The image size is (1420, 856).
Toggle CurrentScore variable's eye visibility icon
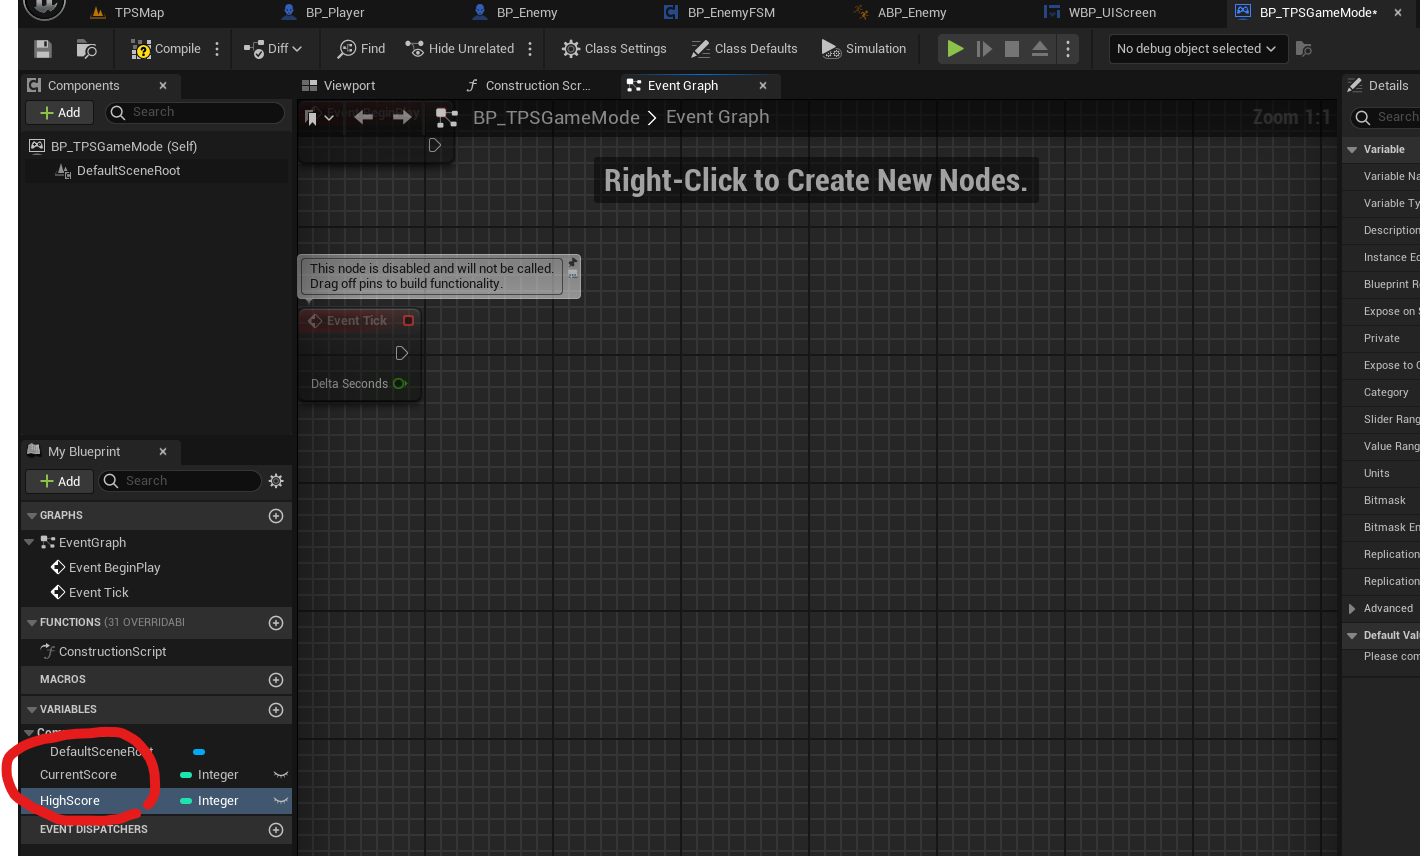pyautogui.click(x=281, y=775)
